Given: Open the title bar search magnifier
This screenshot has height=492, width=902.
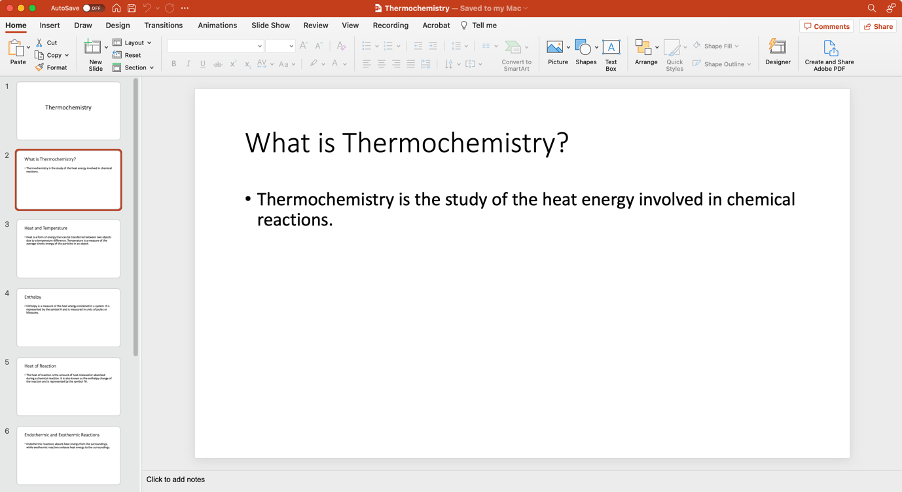Looking at the screenshot, I should coord(872,8).
